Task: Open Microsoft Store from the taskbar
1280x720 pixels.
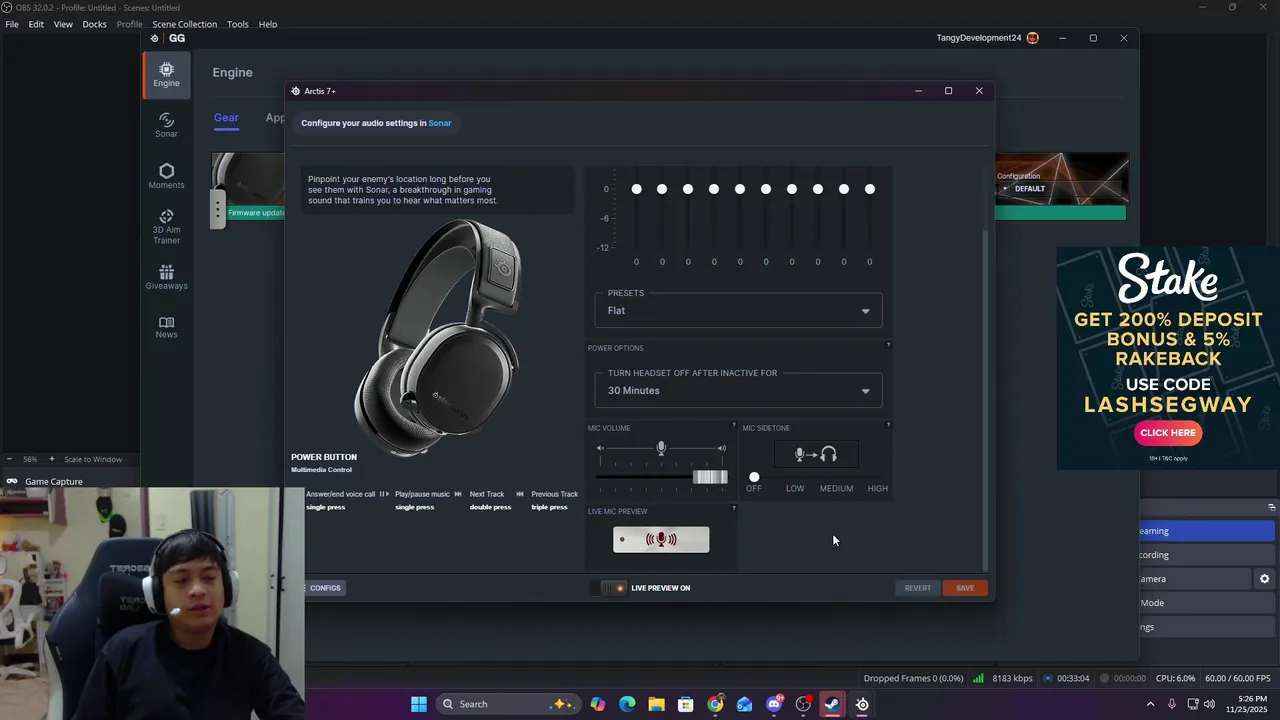Action: pos(686,704)
